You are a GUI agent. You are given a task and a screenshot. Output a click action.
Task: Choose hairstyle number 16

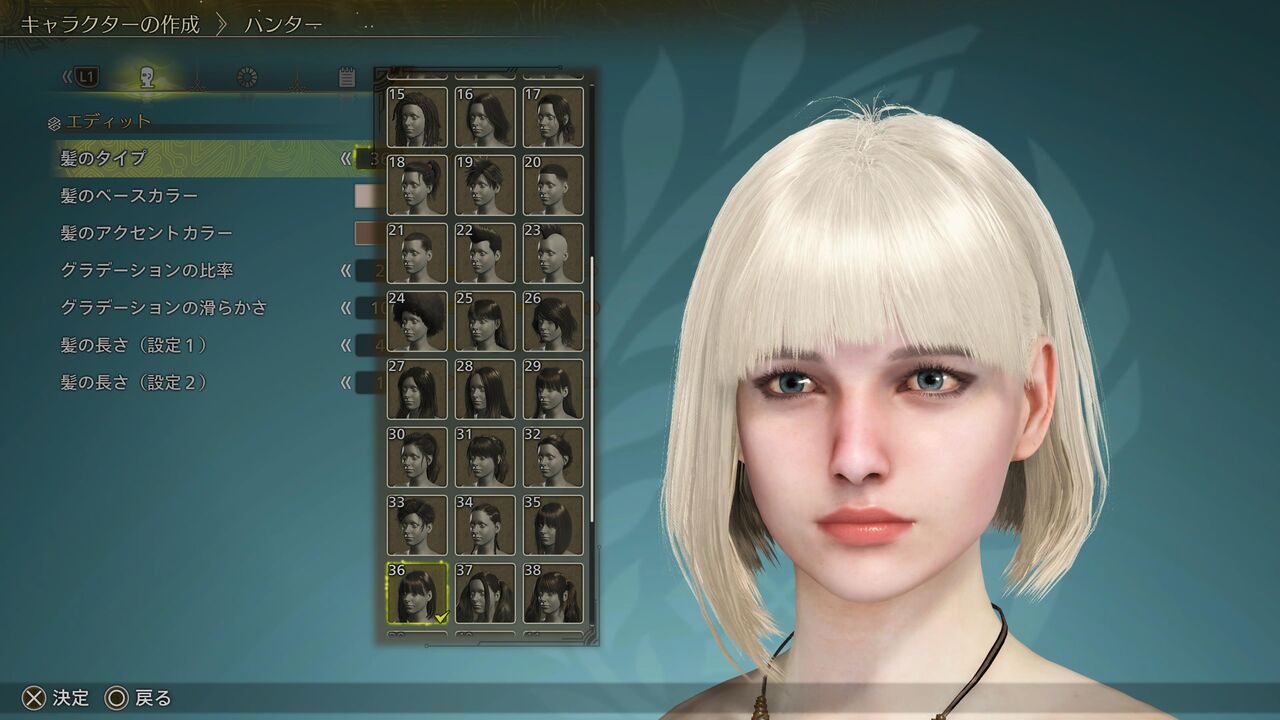pos(485,117)
